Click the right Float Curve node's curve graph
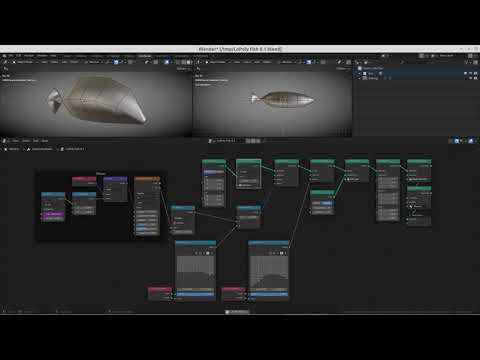 coord(269,271)
